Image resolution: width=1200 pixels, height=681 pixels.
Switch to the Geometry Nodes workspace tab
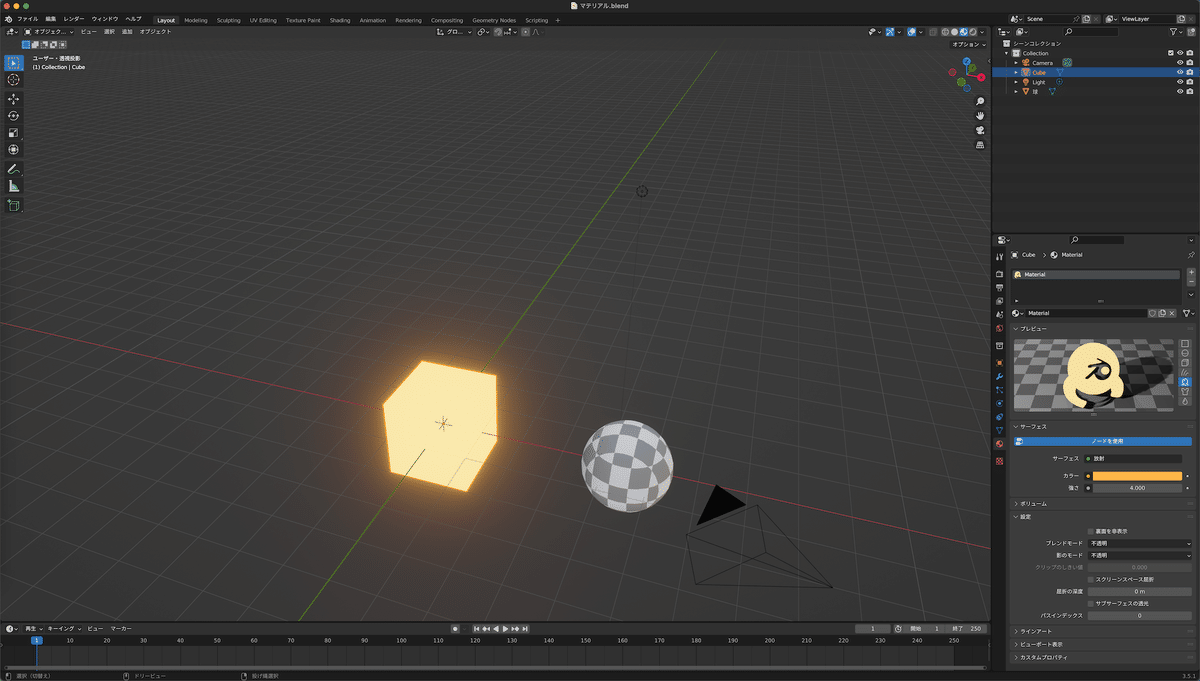click(x=494, y=20)
